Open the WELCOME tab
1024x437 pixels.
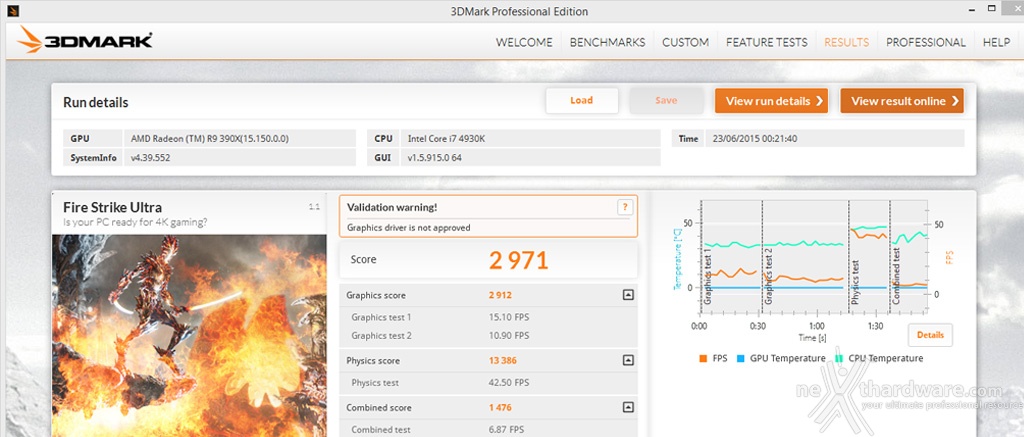click(524, 42)
